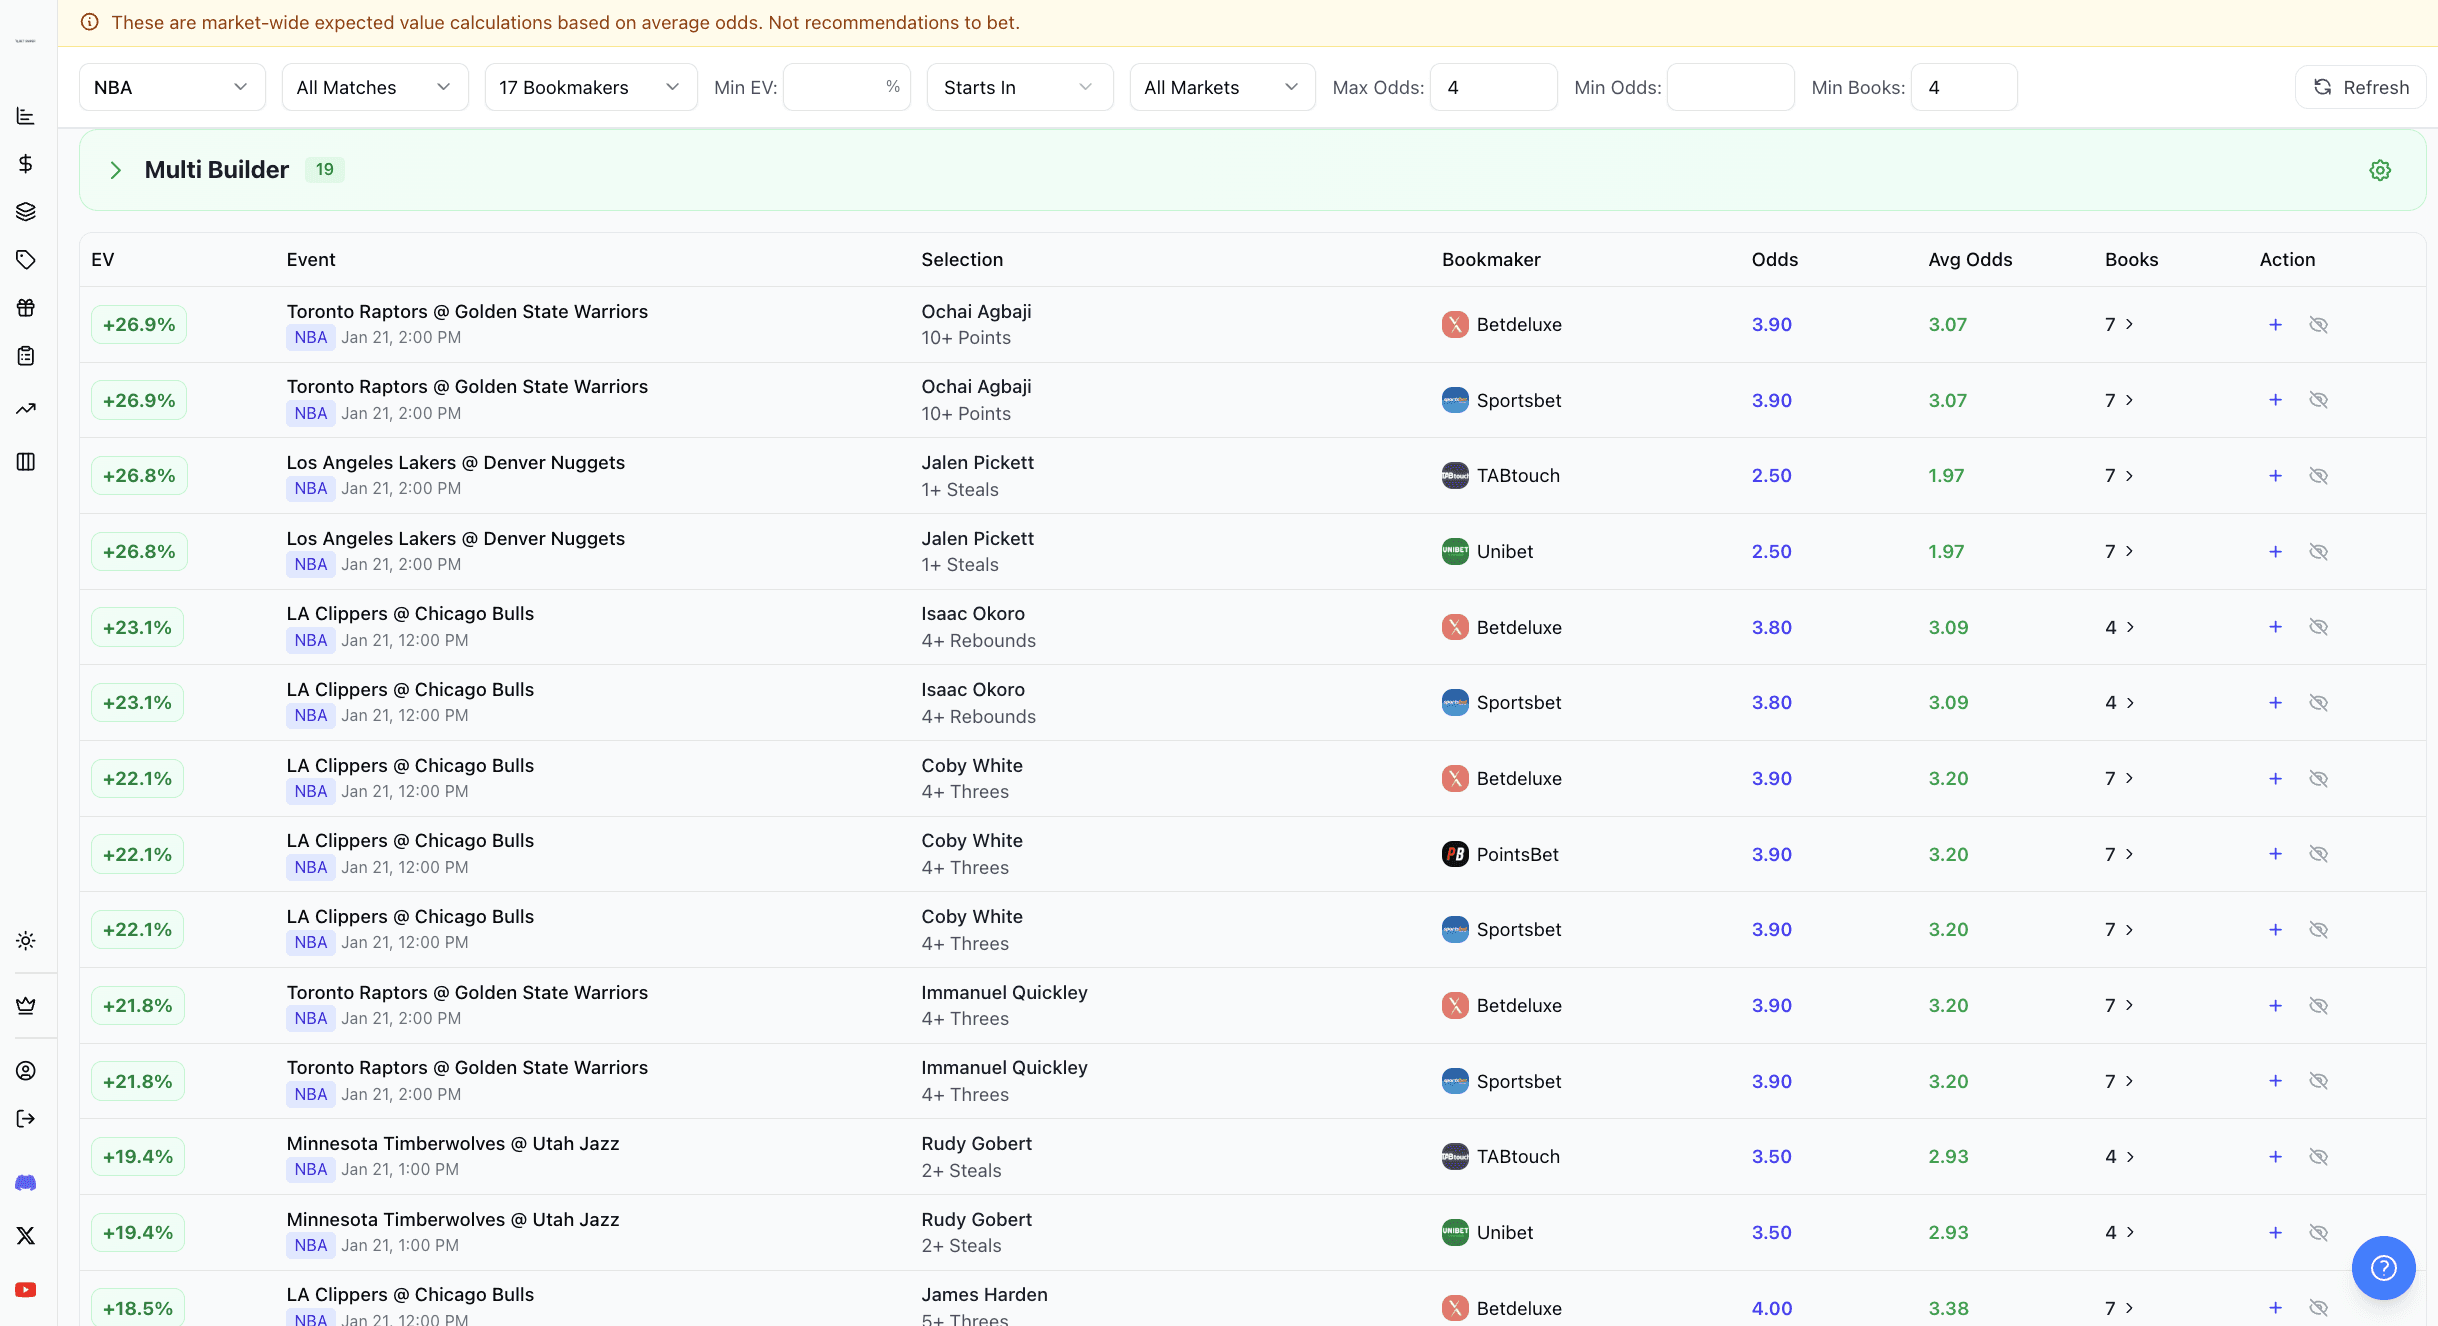2438x1326 pixels.
Task: Open the NBA league dropdown
Action: click(171, 87)
